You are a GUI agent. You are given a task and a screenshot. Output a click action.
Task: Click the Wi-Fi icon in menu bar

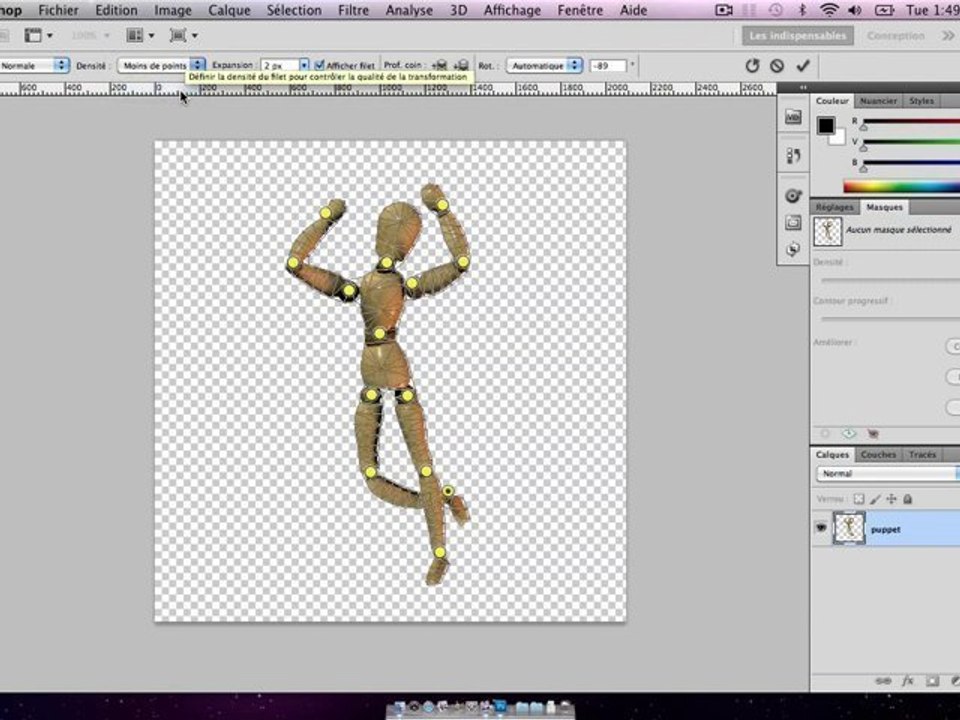(829, 10)
